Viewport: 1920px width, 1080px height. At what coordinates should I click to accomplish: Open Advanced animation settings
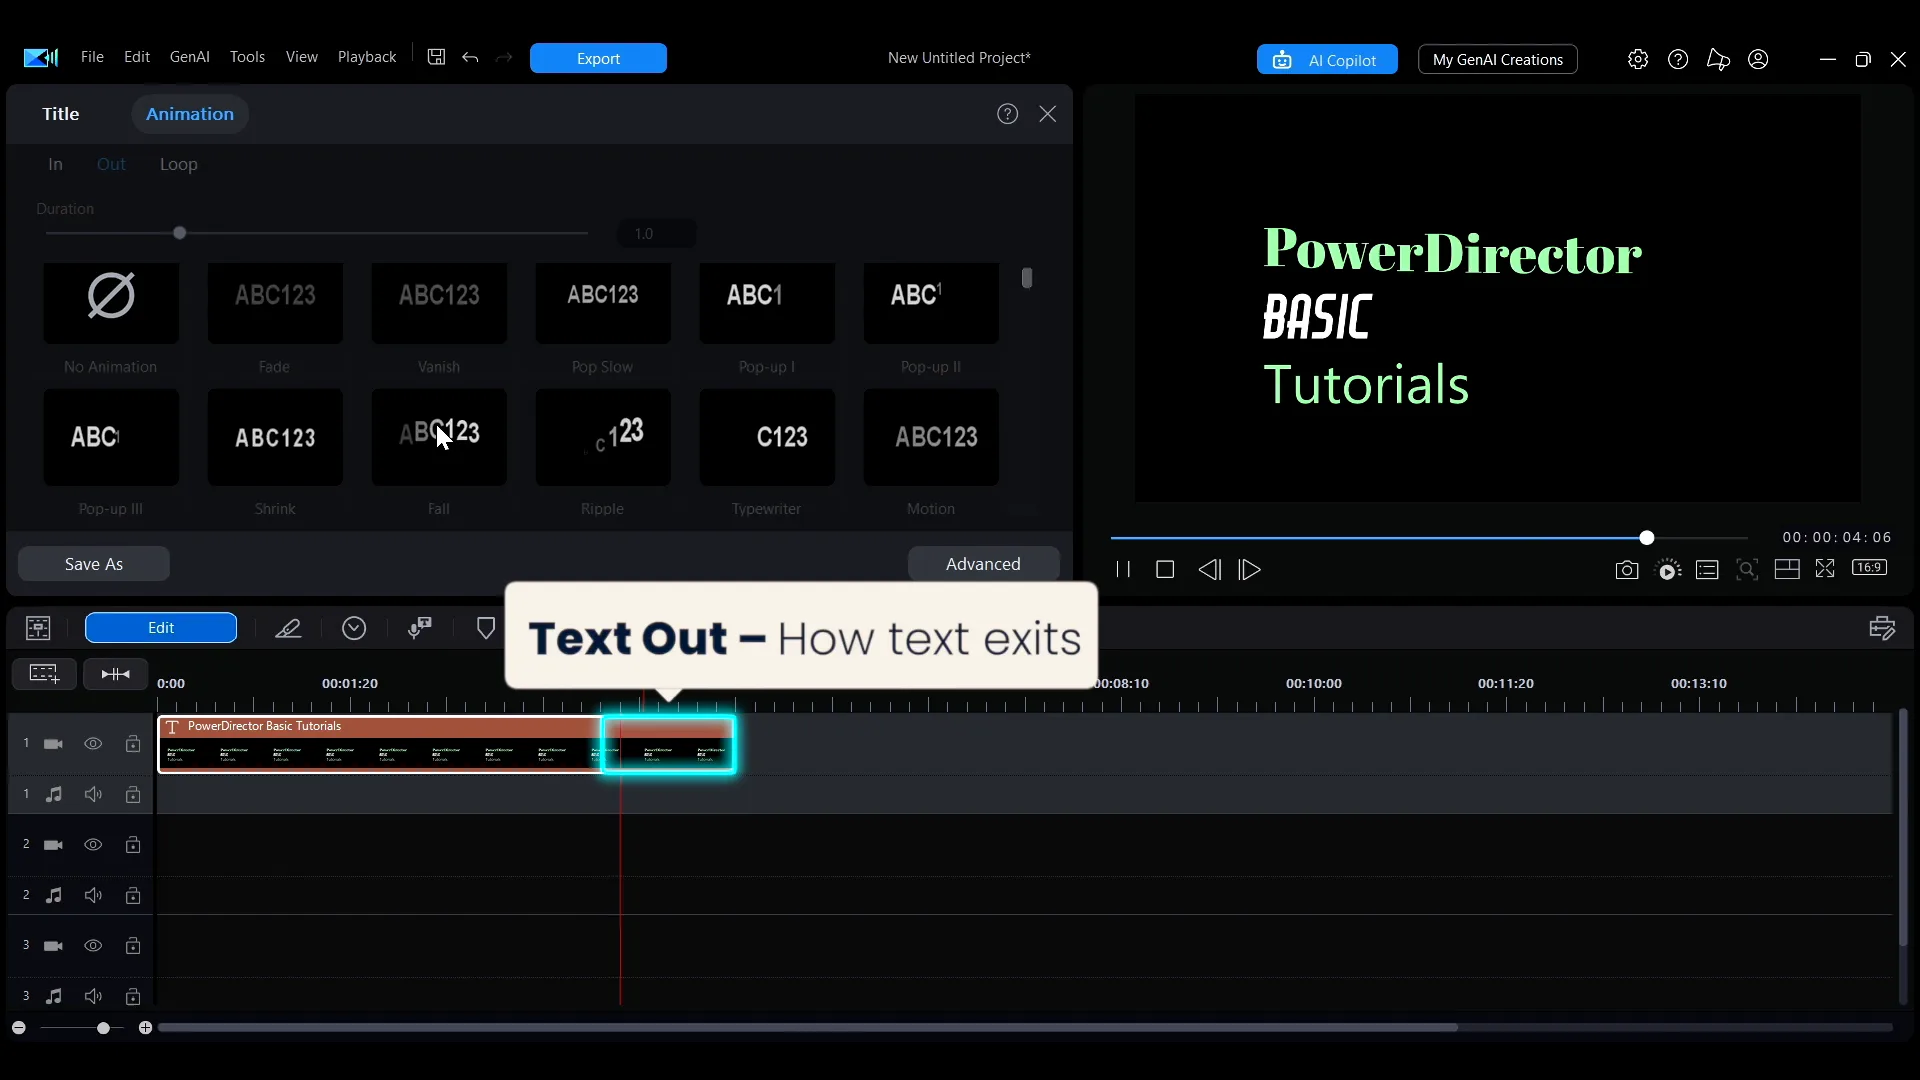click(984, 564)
